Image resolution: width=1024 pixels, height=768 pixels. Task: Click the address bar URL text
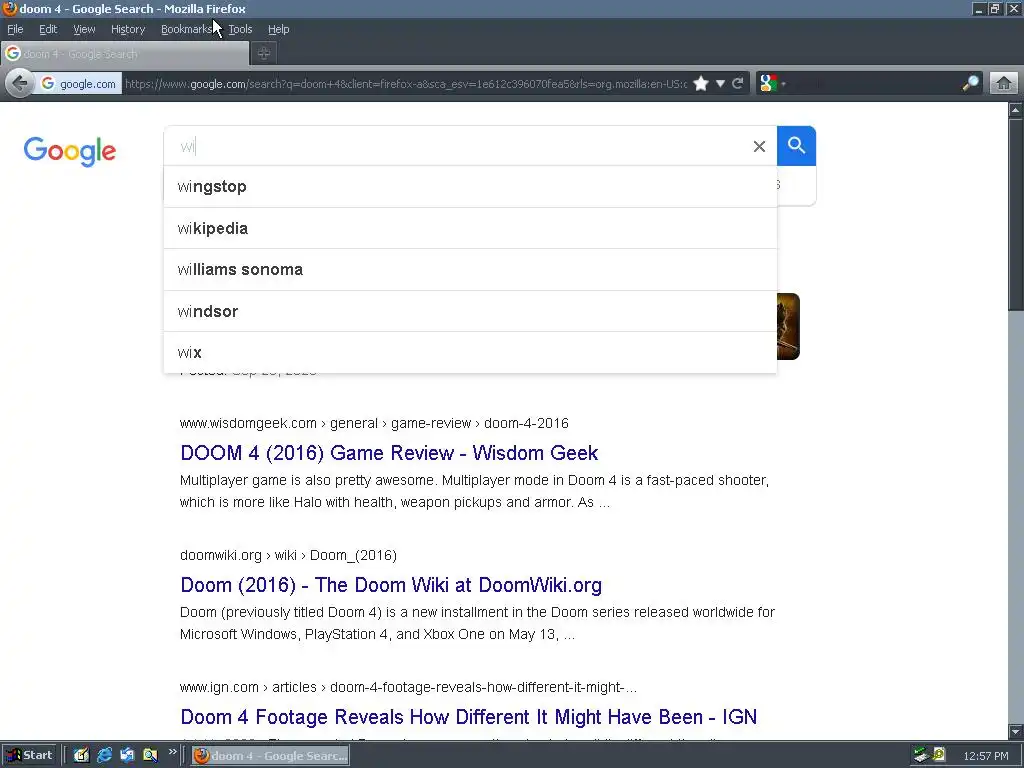pos(405,84)
